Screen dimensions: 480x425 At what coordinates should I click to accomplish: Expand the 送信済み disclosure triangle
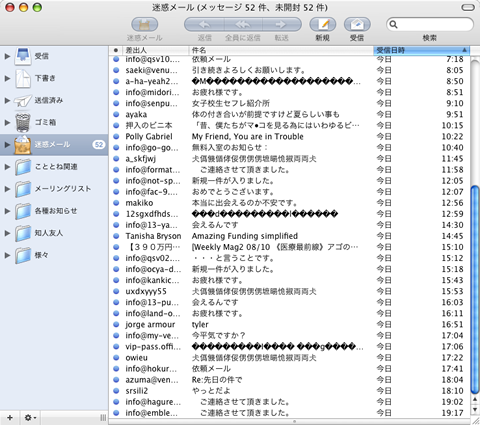click(x=7, y=100)
